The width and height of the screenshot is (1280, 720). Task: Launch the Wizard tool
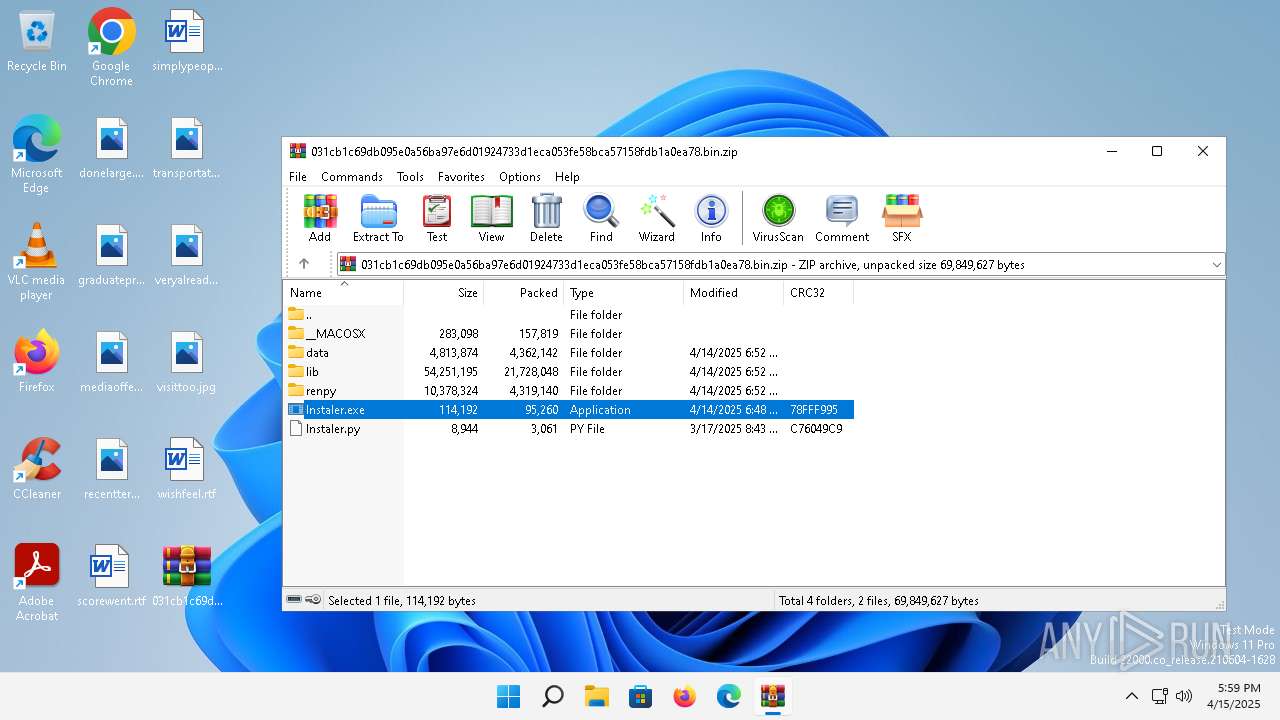tap(657, 218)
